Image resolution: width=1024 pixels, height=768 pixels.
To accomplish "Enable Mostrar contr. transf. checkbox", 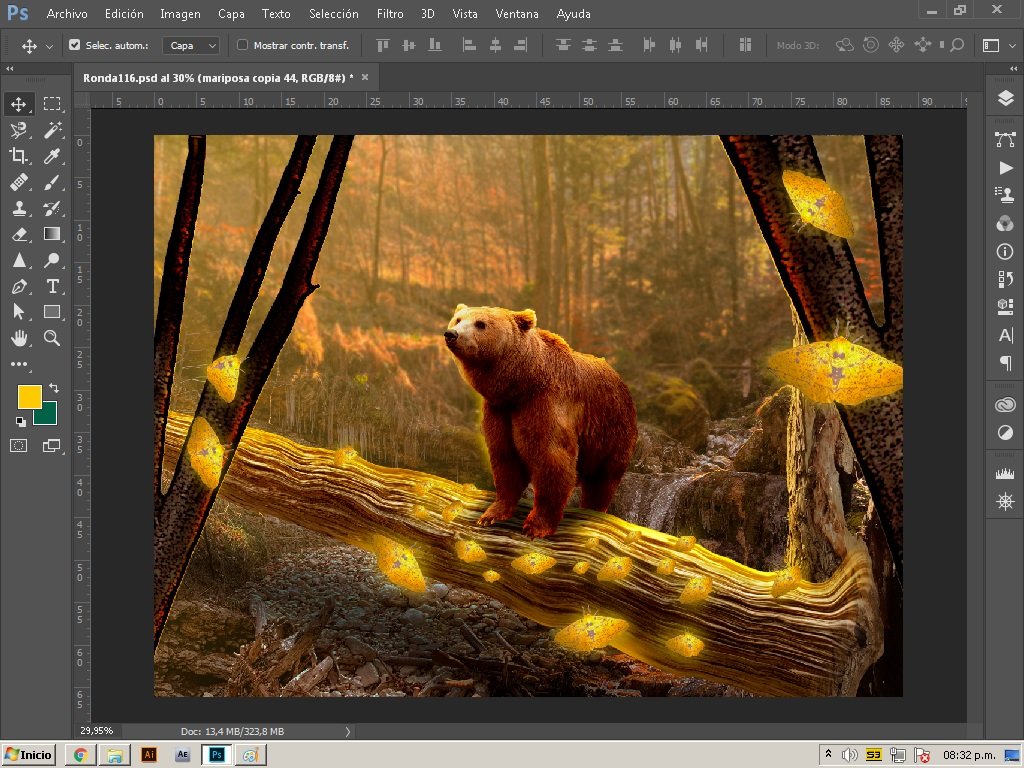I will click(x=242, y=45).
